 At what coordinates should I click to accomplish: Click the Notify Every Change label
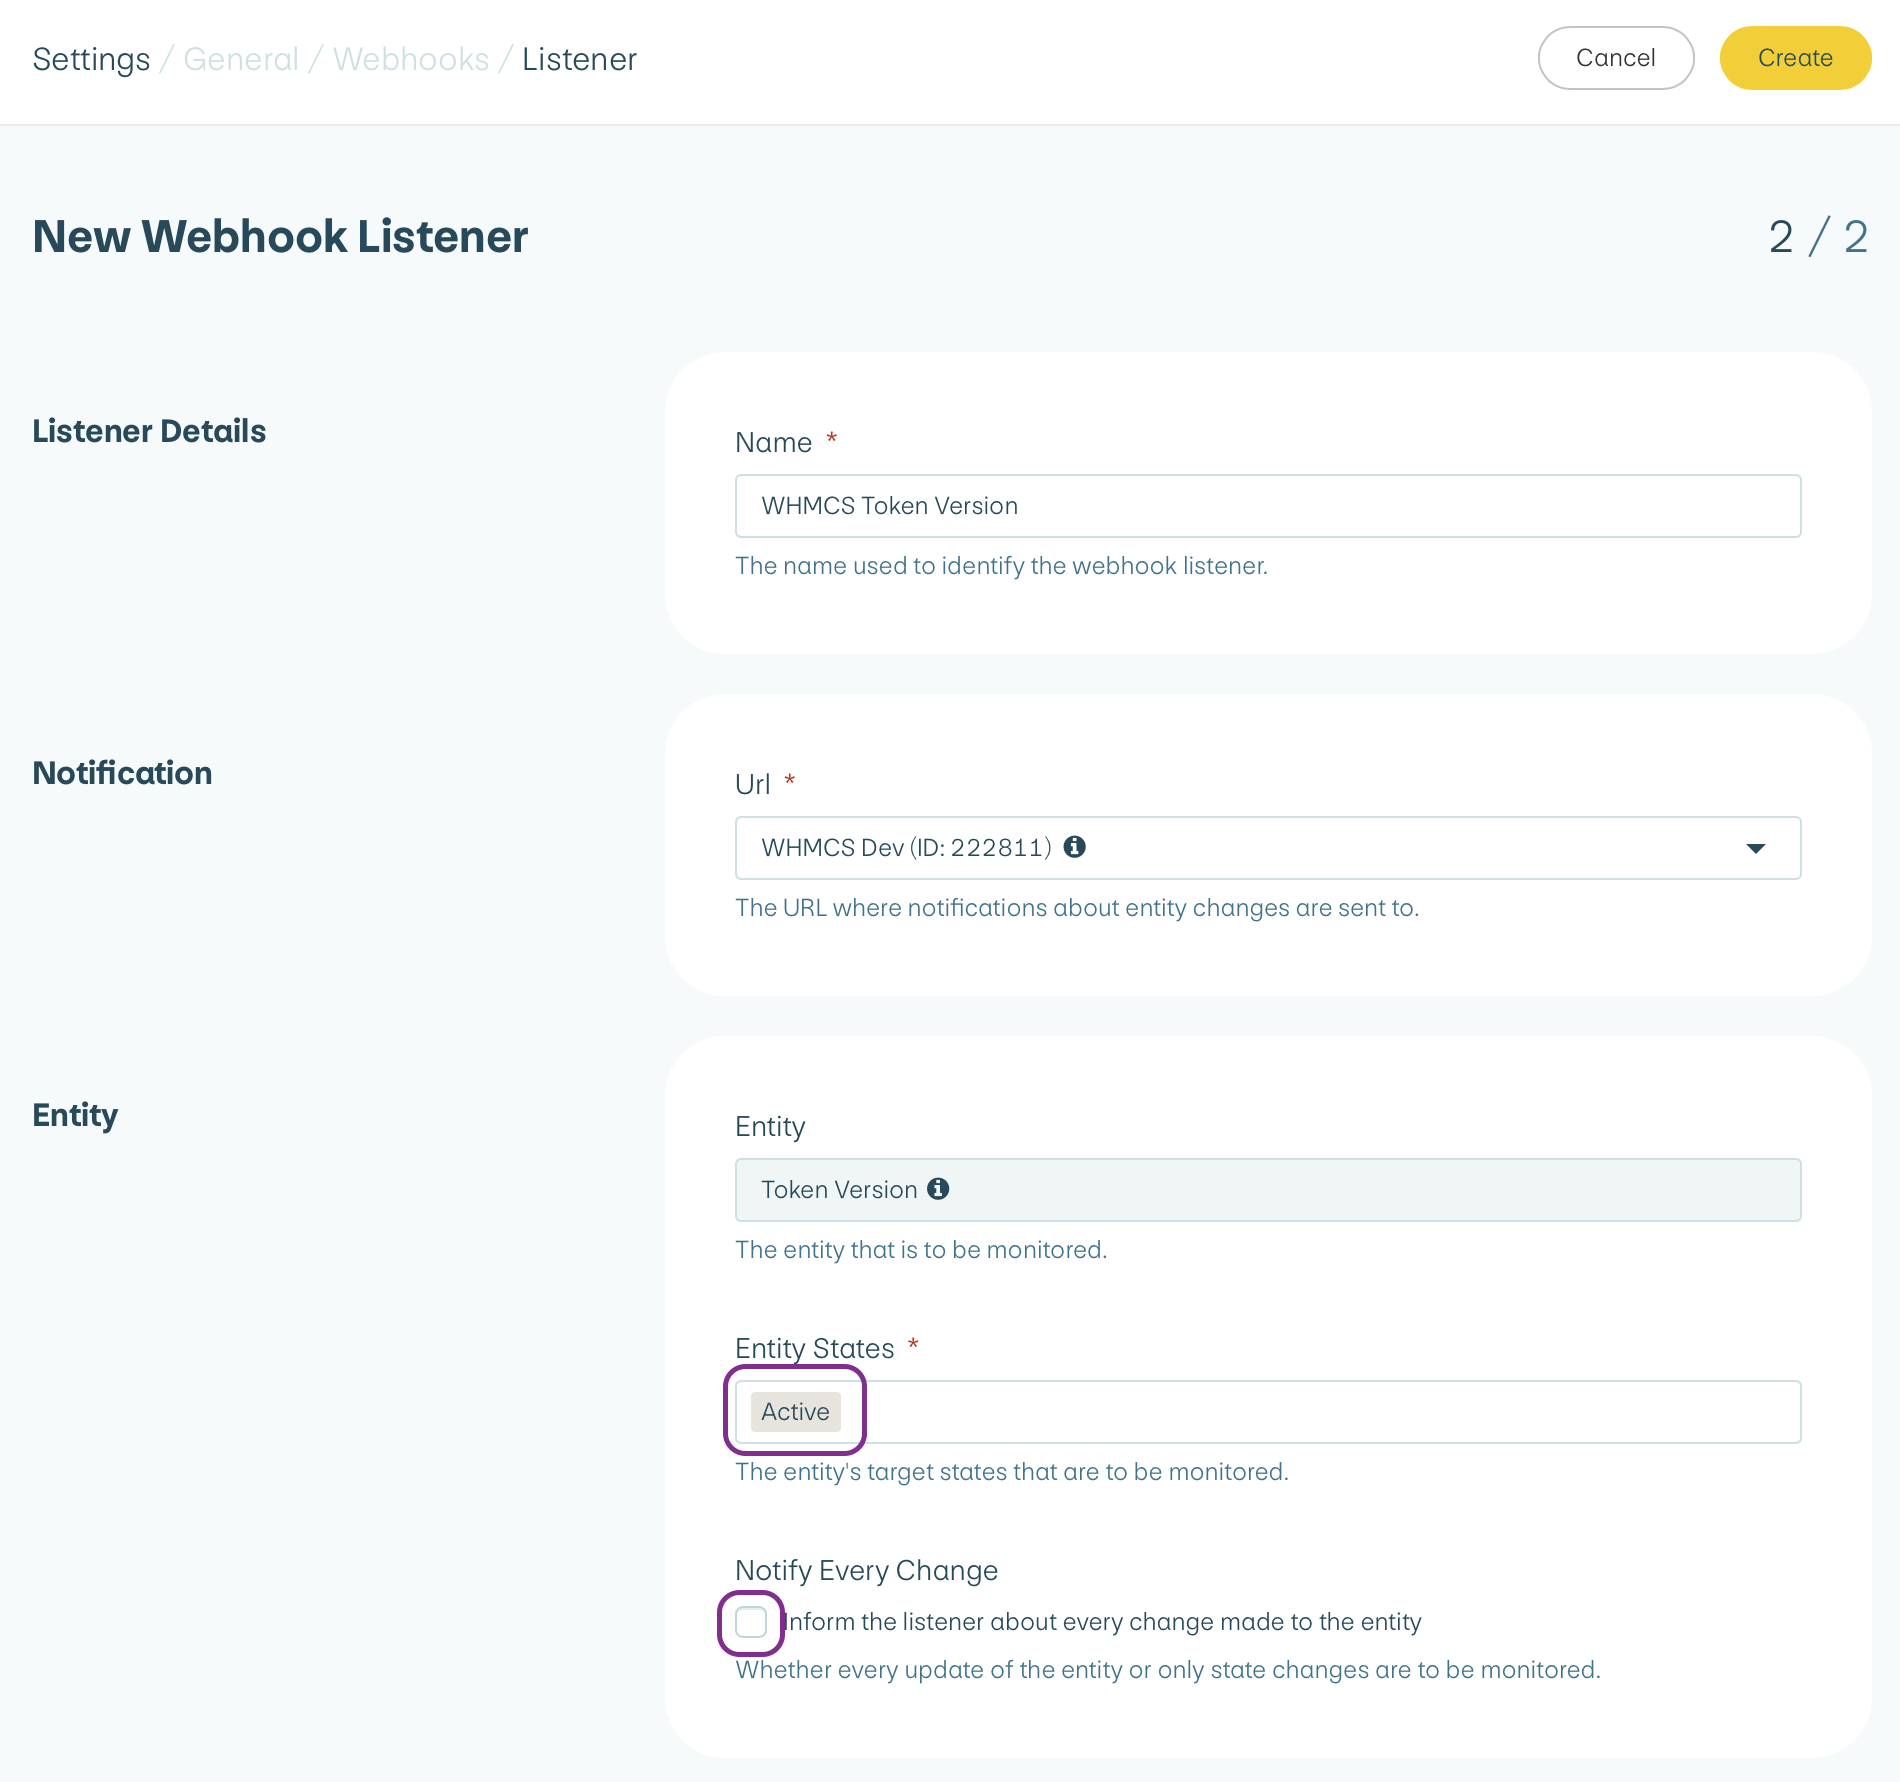click(866, 1570)
